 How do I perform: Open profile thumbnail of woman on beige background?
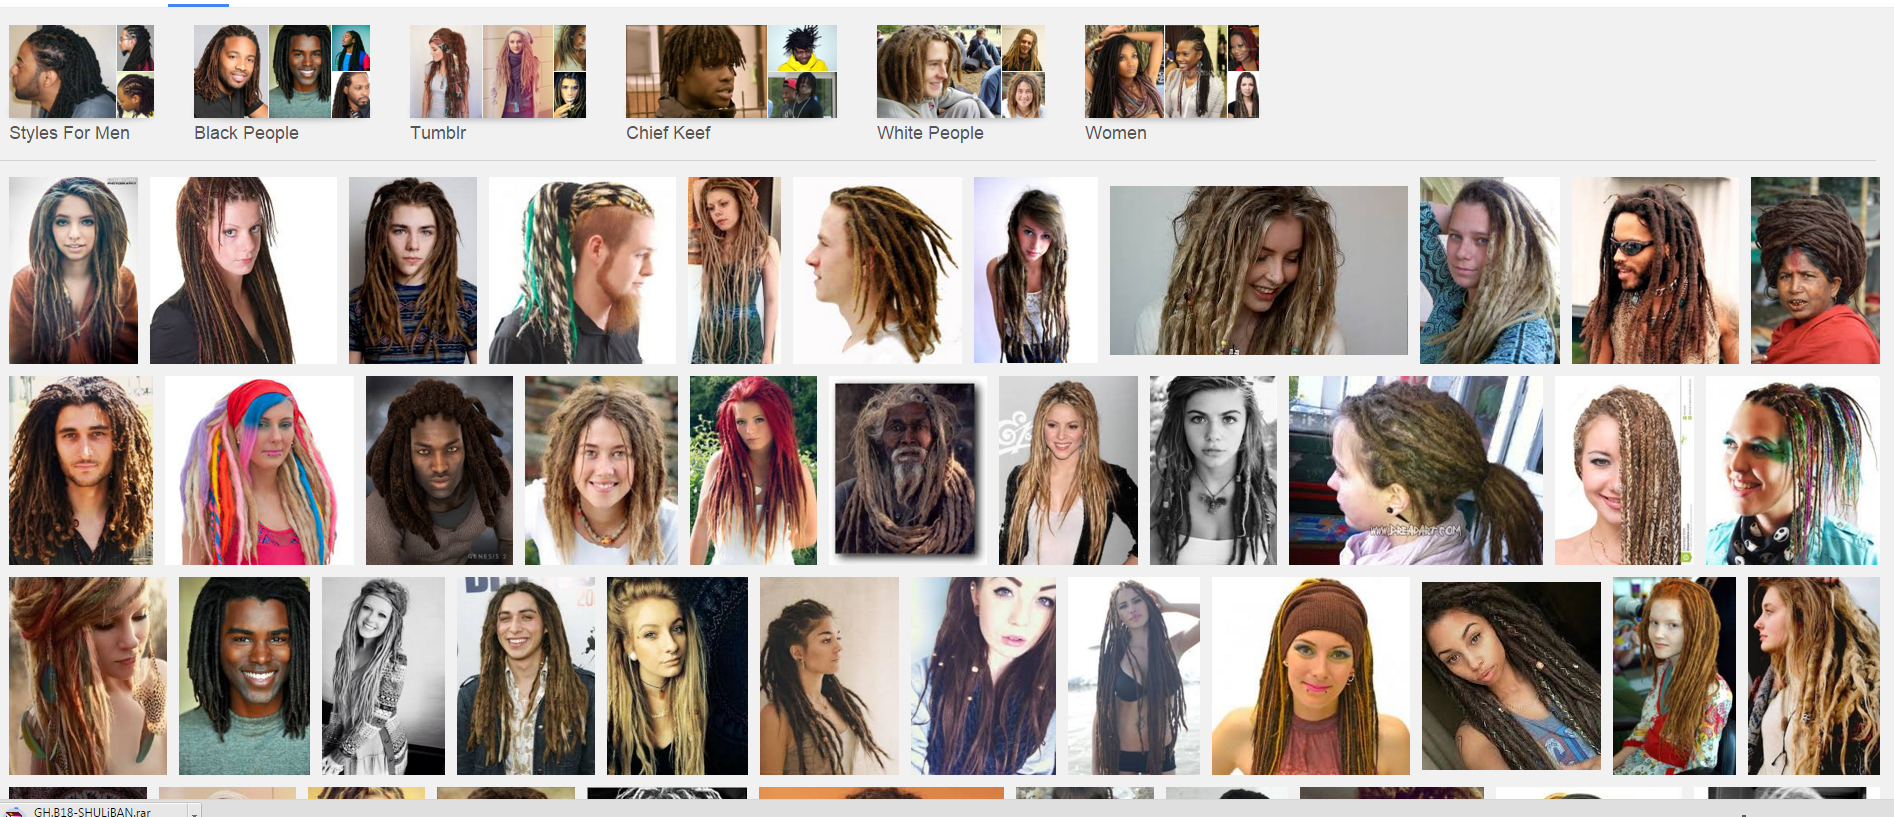pyautogui.click(x=829, y=676)
